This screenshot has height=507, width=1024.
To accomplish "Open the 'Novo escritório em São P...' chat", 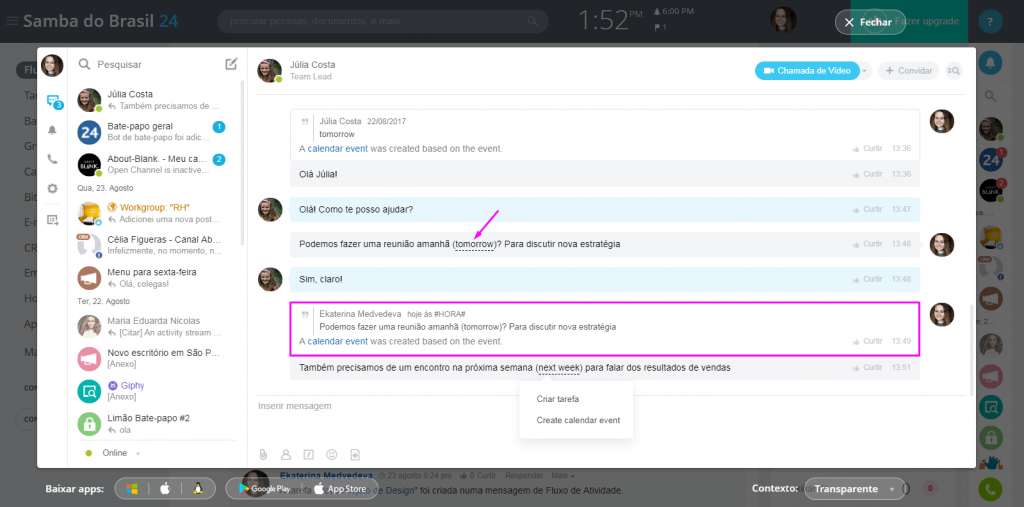I will 155,358.
